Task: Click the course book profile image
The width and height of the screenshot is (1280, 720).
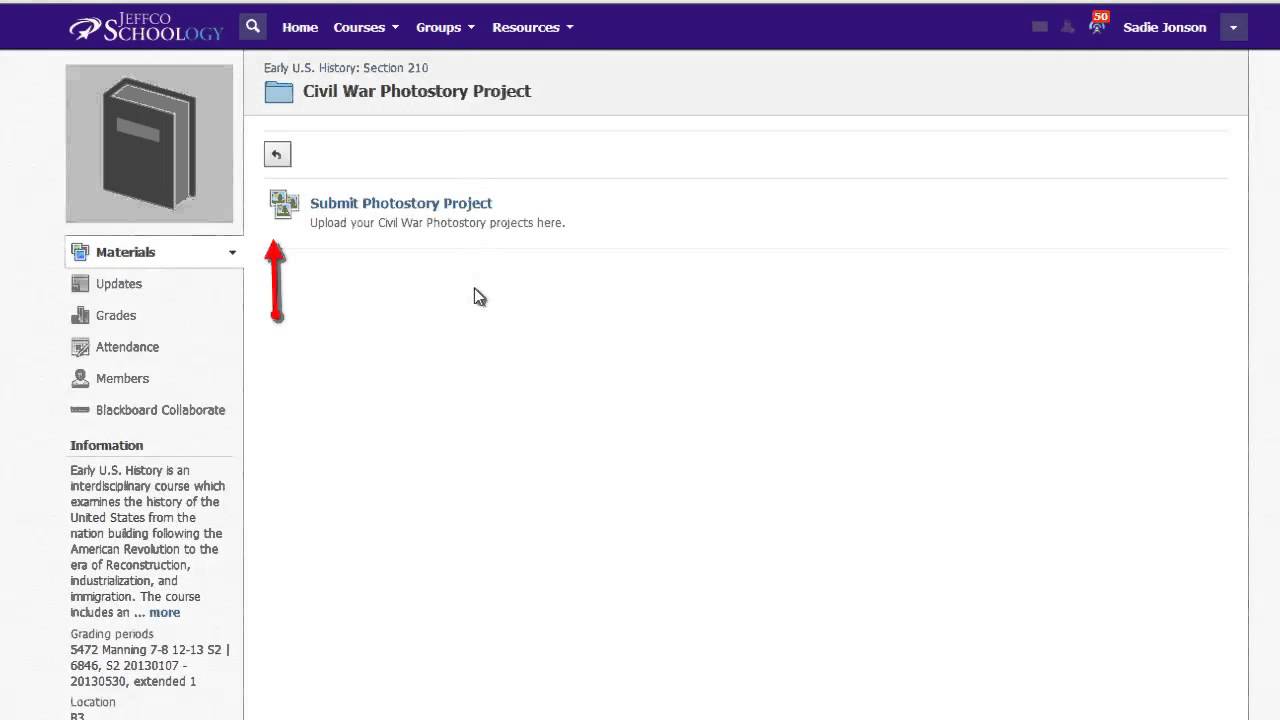Action: click(149, 144)
